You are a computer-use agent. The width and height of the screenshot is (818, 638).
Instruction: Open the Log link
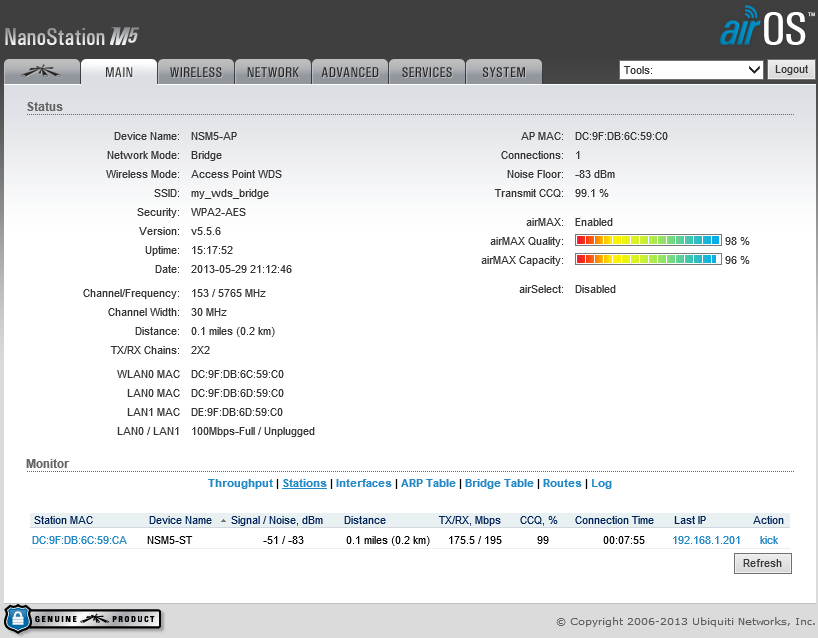pyautogui.click(x=601, y=483)
